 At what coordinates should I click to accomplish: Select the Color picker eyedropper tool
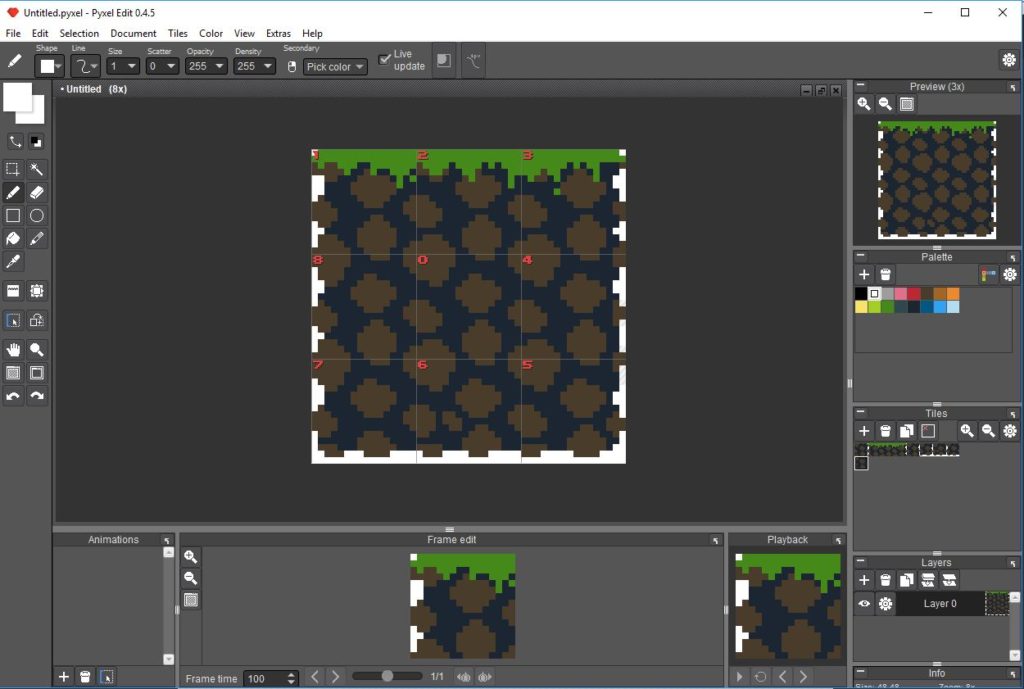click(x=13, y=260)
